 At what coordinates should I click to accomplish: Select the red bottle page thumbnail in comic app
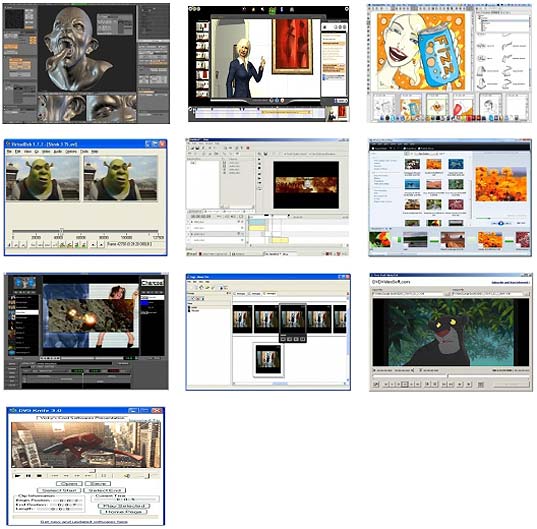(463, 105)
